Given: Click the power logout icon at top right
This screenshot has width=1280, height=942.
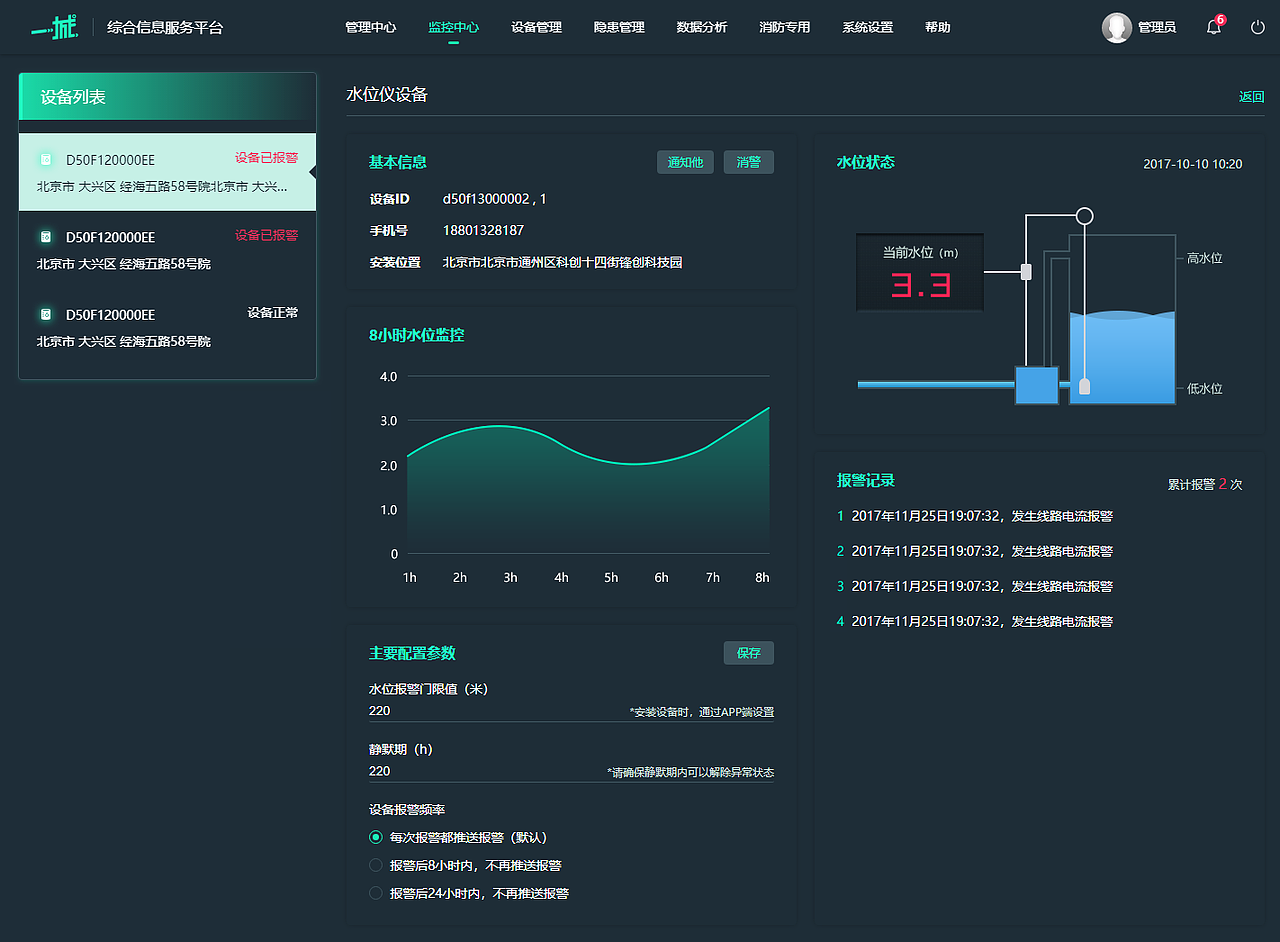Looking at the screenshot, I should 1256,27.
